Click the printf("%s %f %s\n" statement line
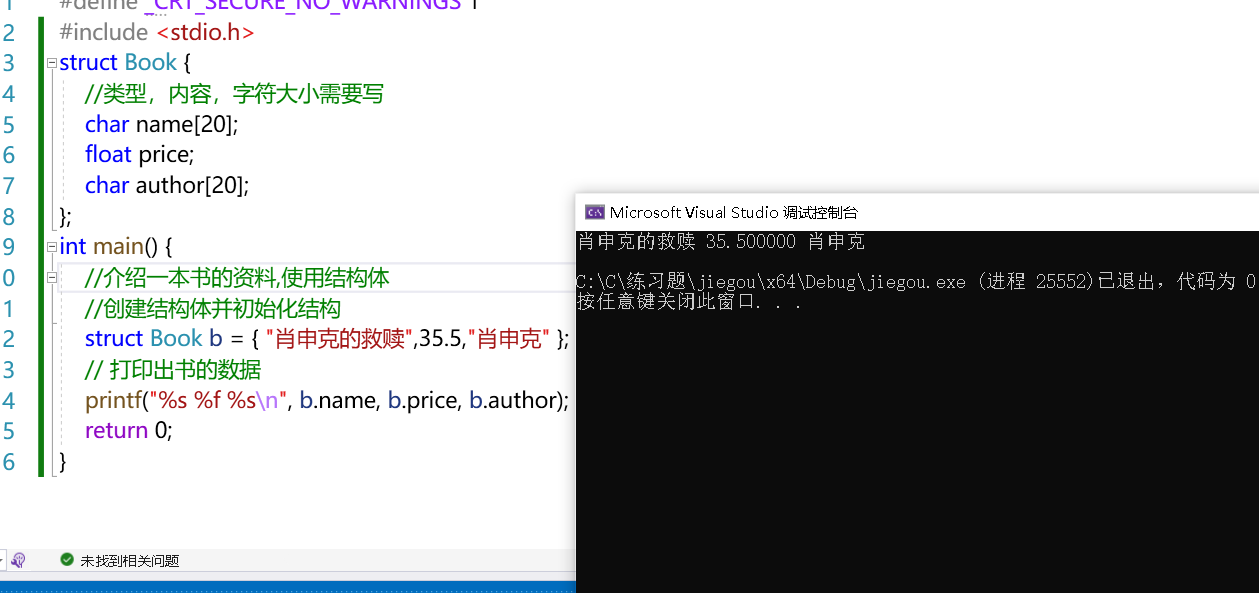1259x593 pixels. (x=327, y=401)
